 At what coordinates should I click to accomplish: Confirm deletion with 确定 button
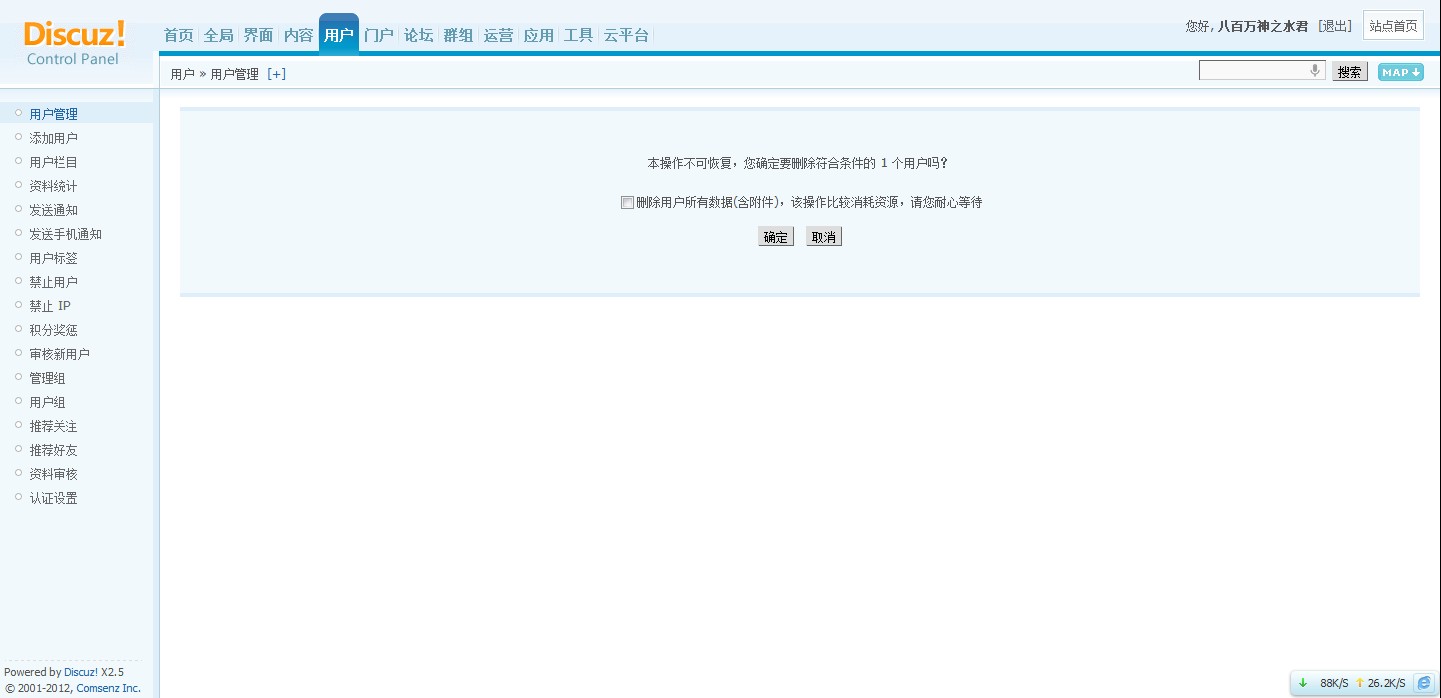coord(776,237)
